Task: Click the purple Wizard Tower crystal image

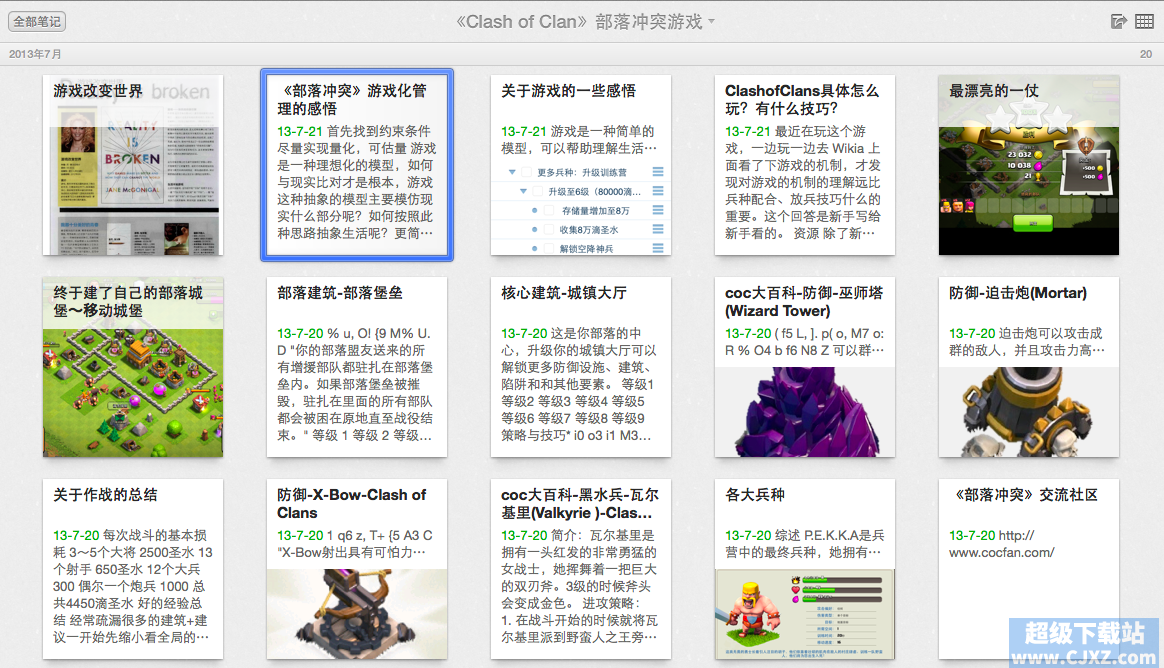Action: point(805,412)
